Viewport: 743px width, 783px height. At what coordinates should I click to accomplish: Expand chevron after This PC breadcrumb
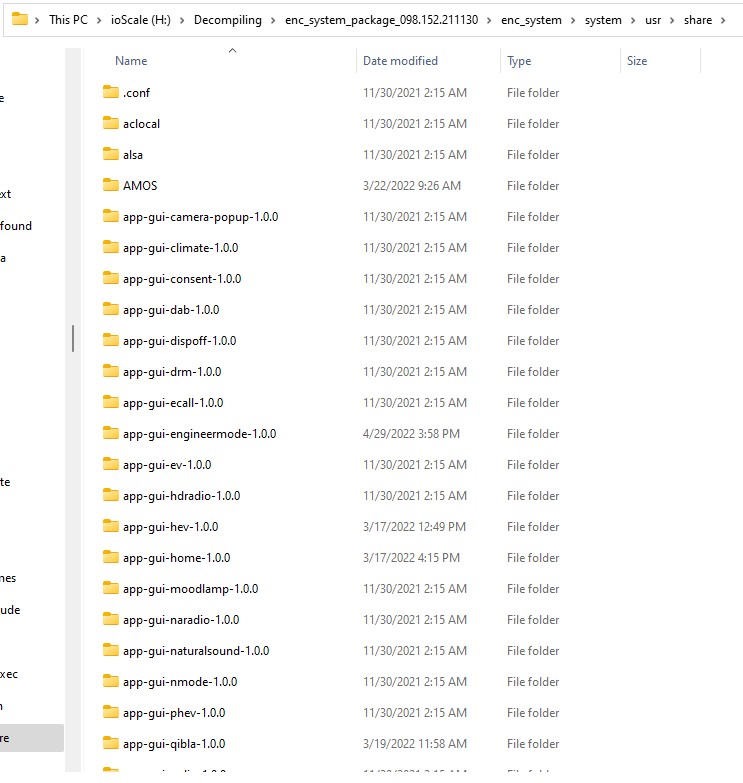[99, 20]
